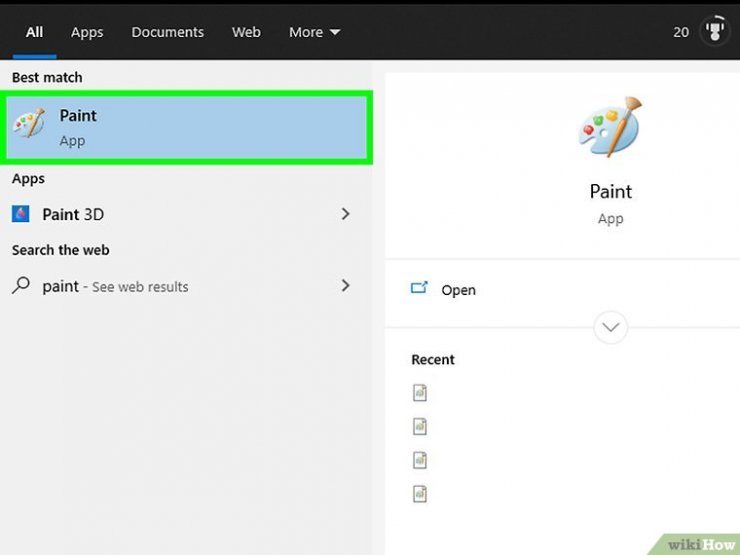This screenshot has width=740, height=555.
Task: Select the "paint - See web results" entry
Action: click(x=115, y=286)
